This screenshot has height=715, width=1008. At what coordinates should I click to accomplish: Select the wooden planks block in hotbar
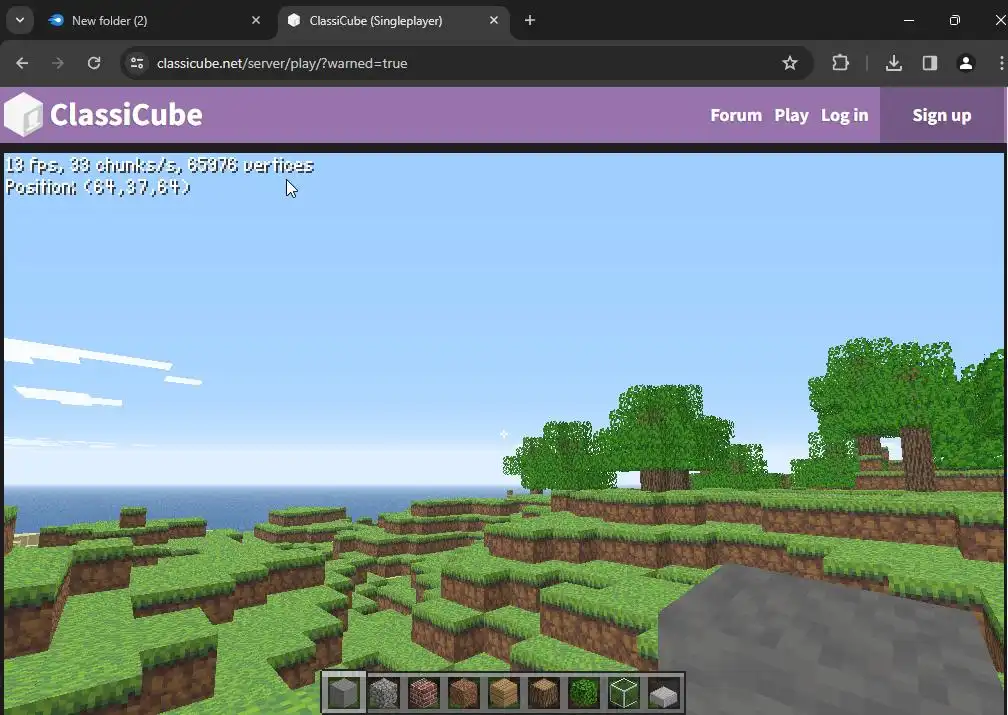click(503, 693)
